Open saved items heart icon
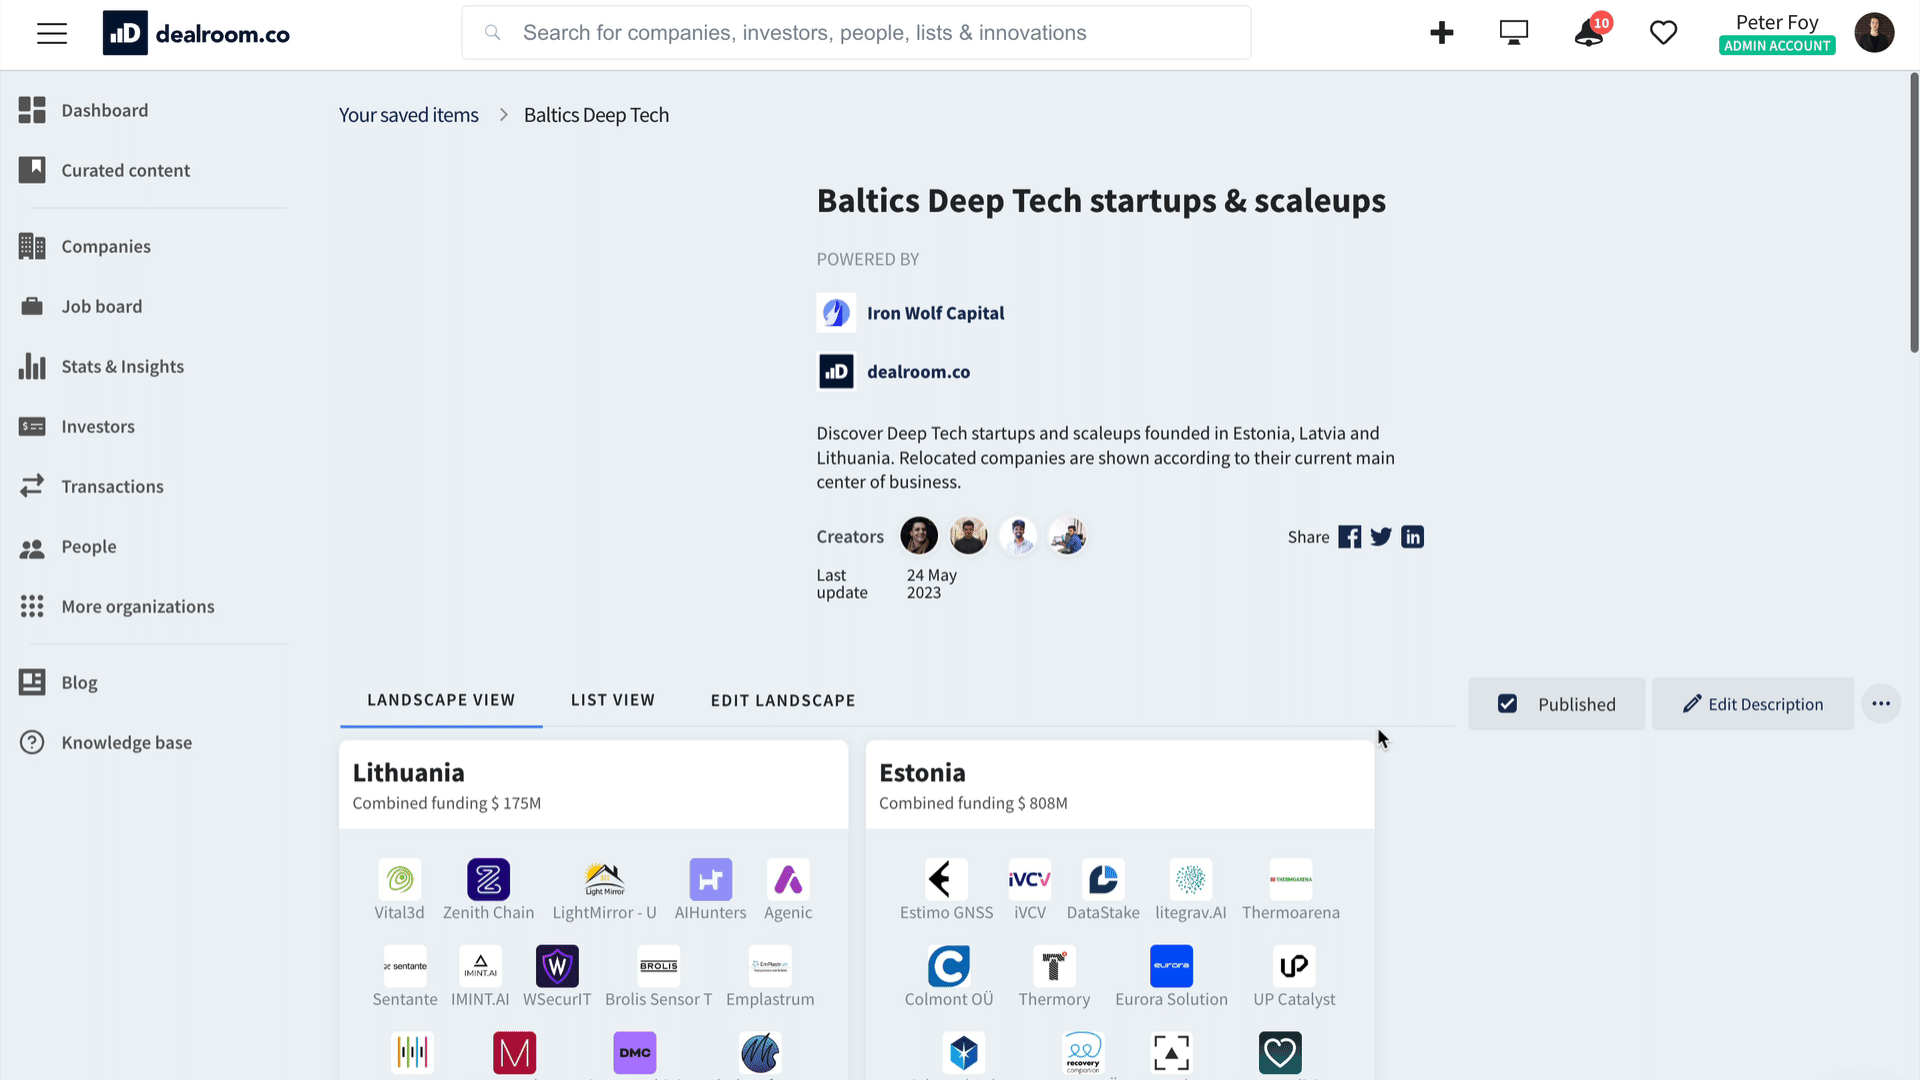 [x=1663, y=33]
